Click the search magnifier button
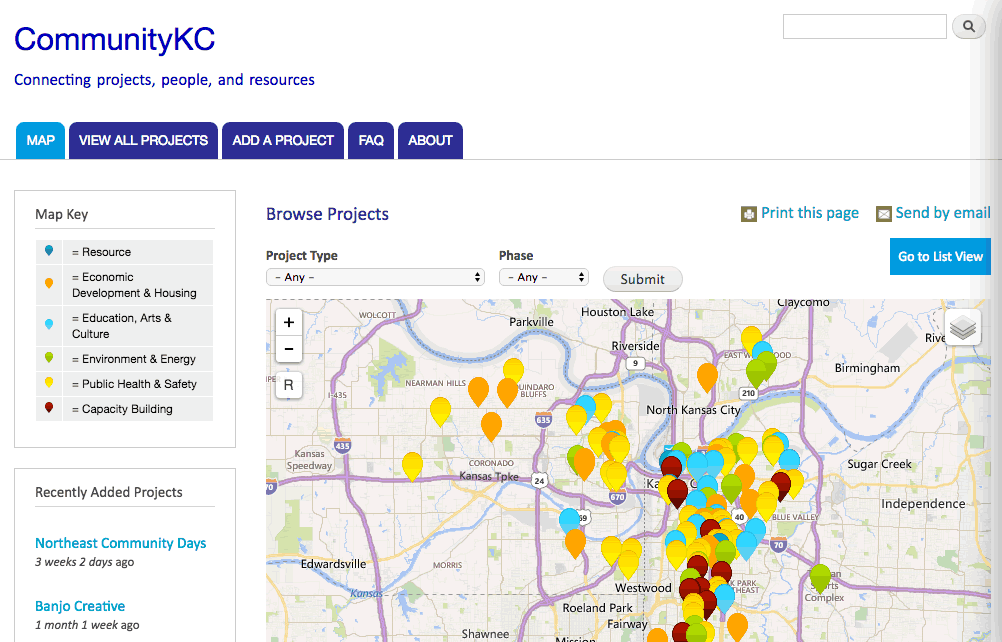 point(969,26)
